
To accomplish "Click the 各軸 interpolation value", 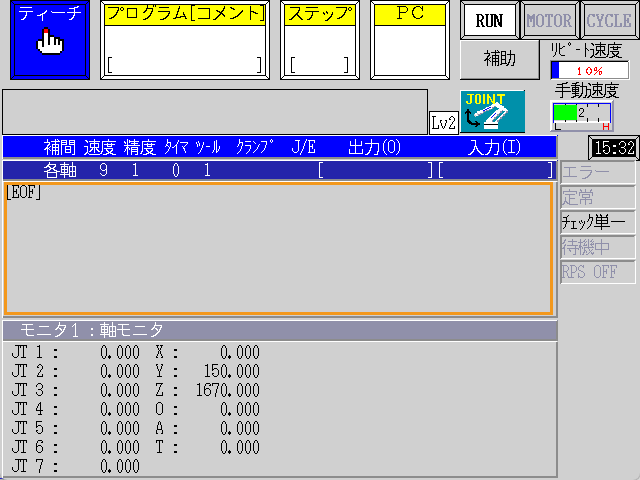I will pyautogui.click(x=60, y=170).
